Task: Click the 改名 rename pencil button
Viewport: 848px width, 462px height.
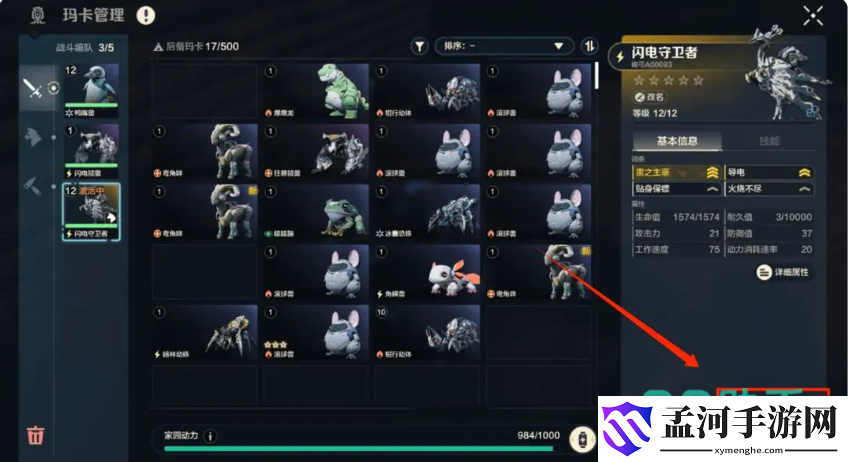Action: (650, 97)
